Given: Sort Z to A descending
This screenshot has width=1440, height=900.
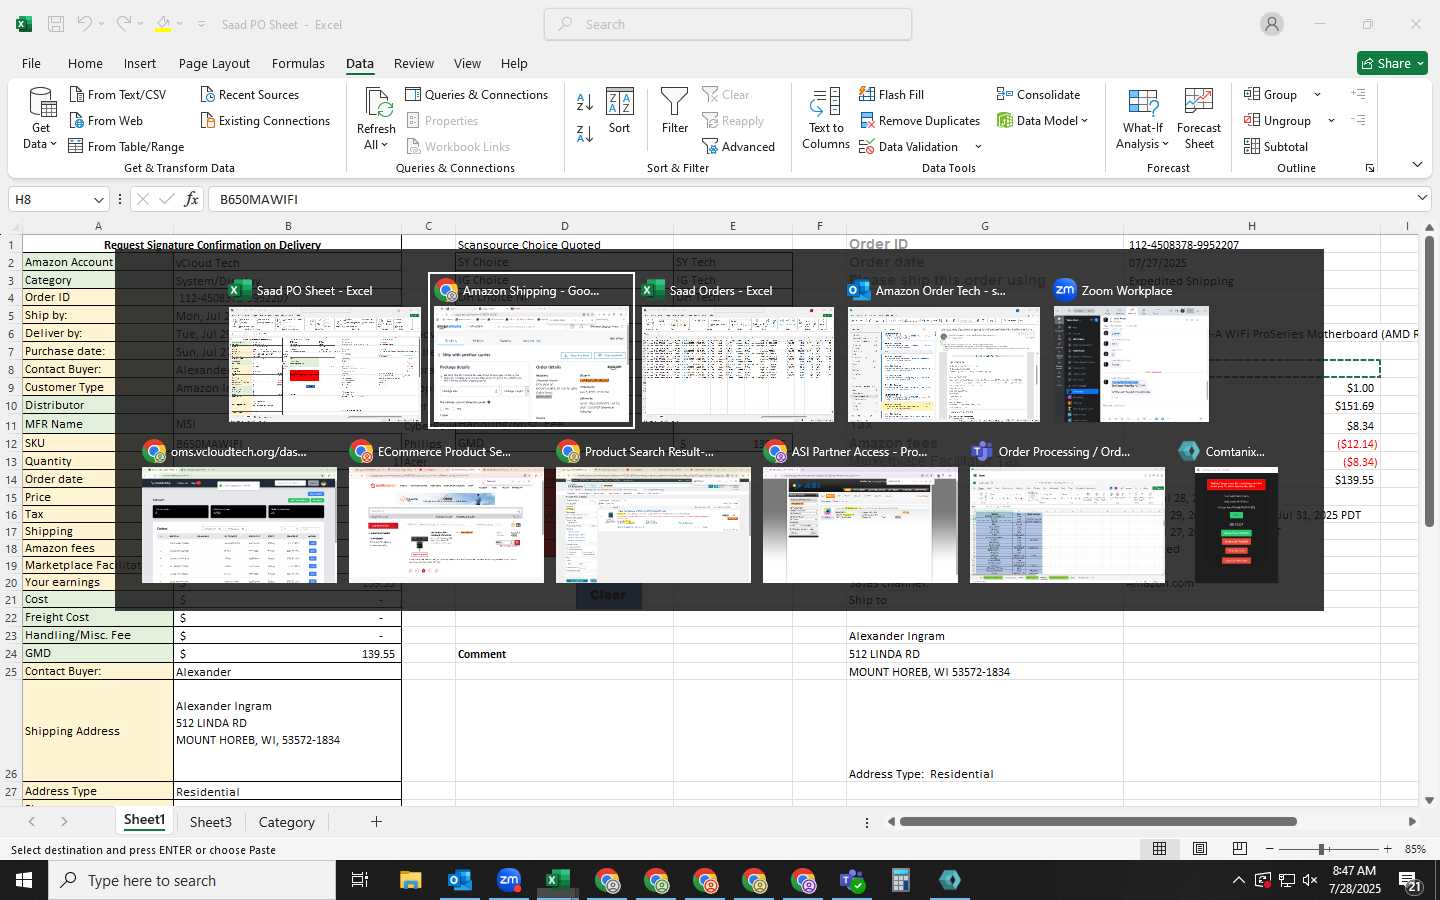Looking at the screenshot, I should (x=585, y=133).
